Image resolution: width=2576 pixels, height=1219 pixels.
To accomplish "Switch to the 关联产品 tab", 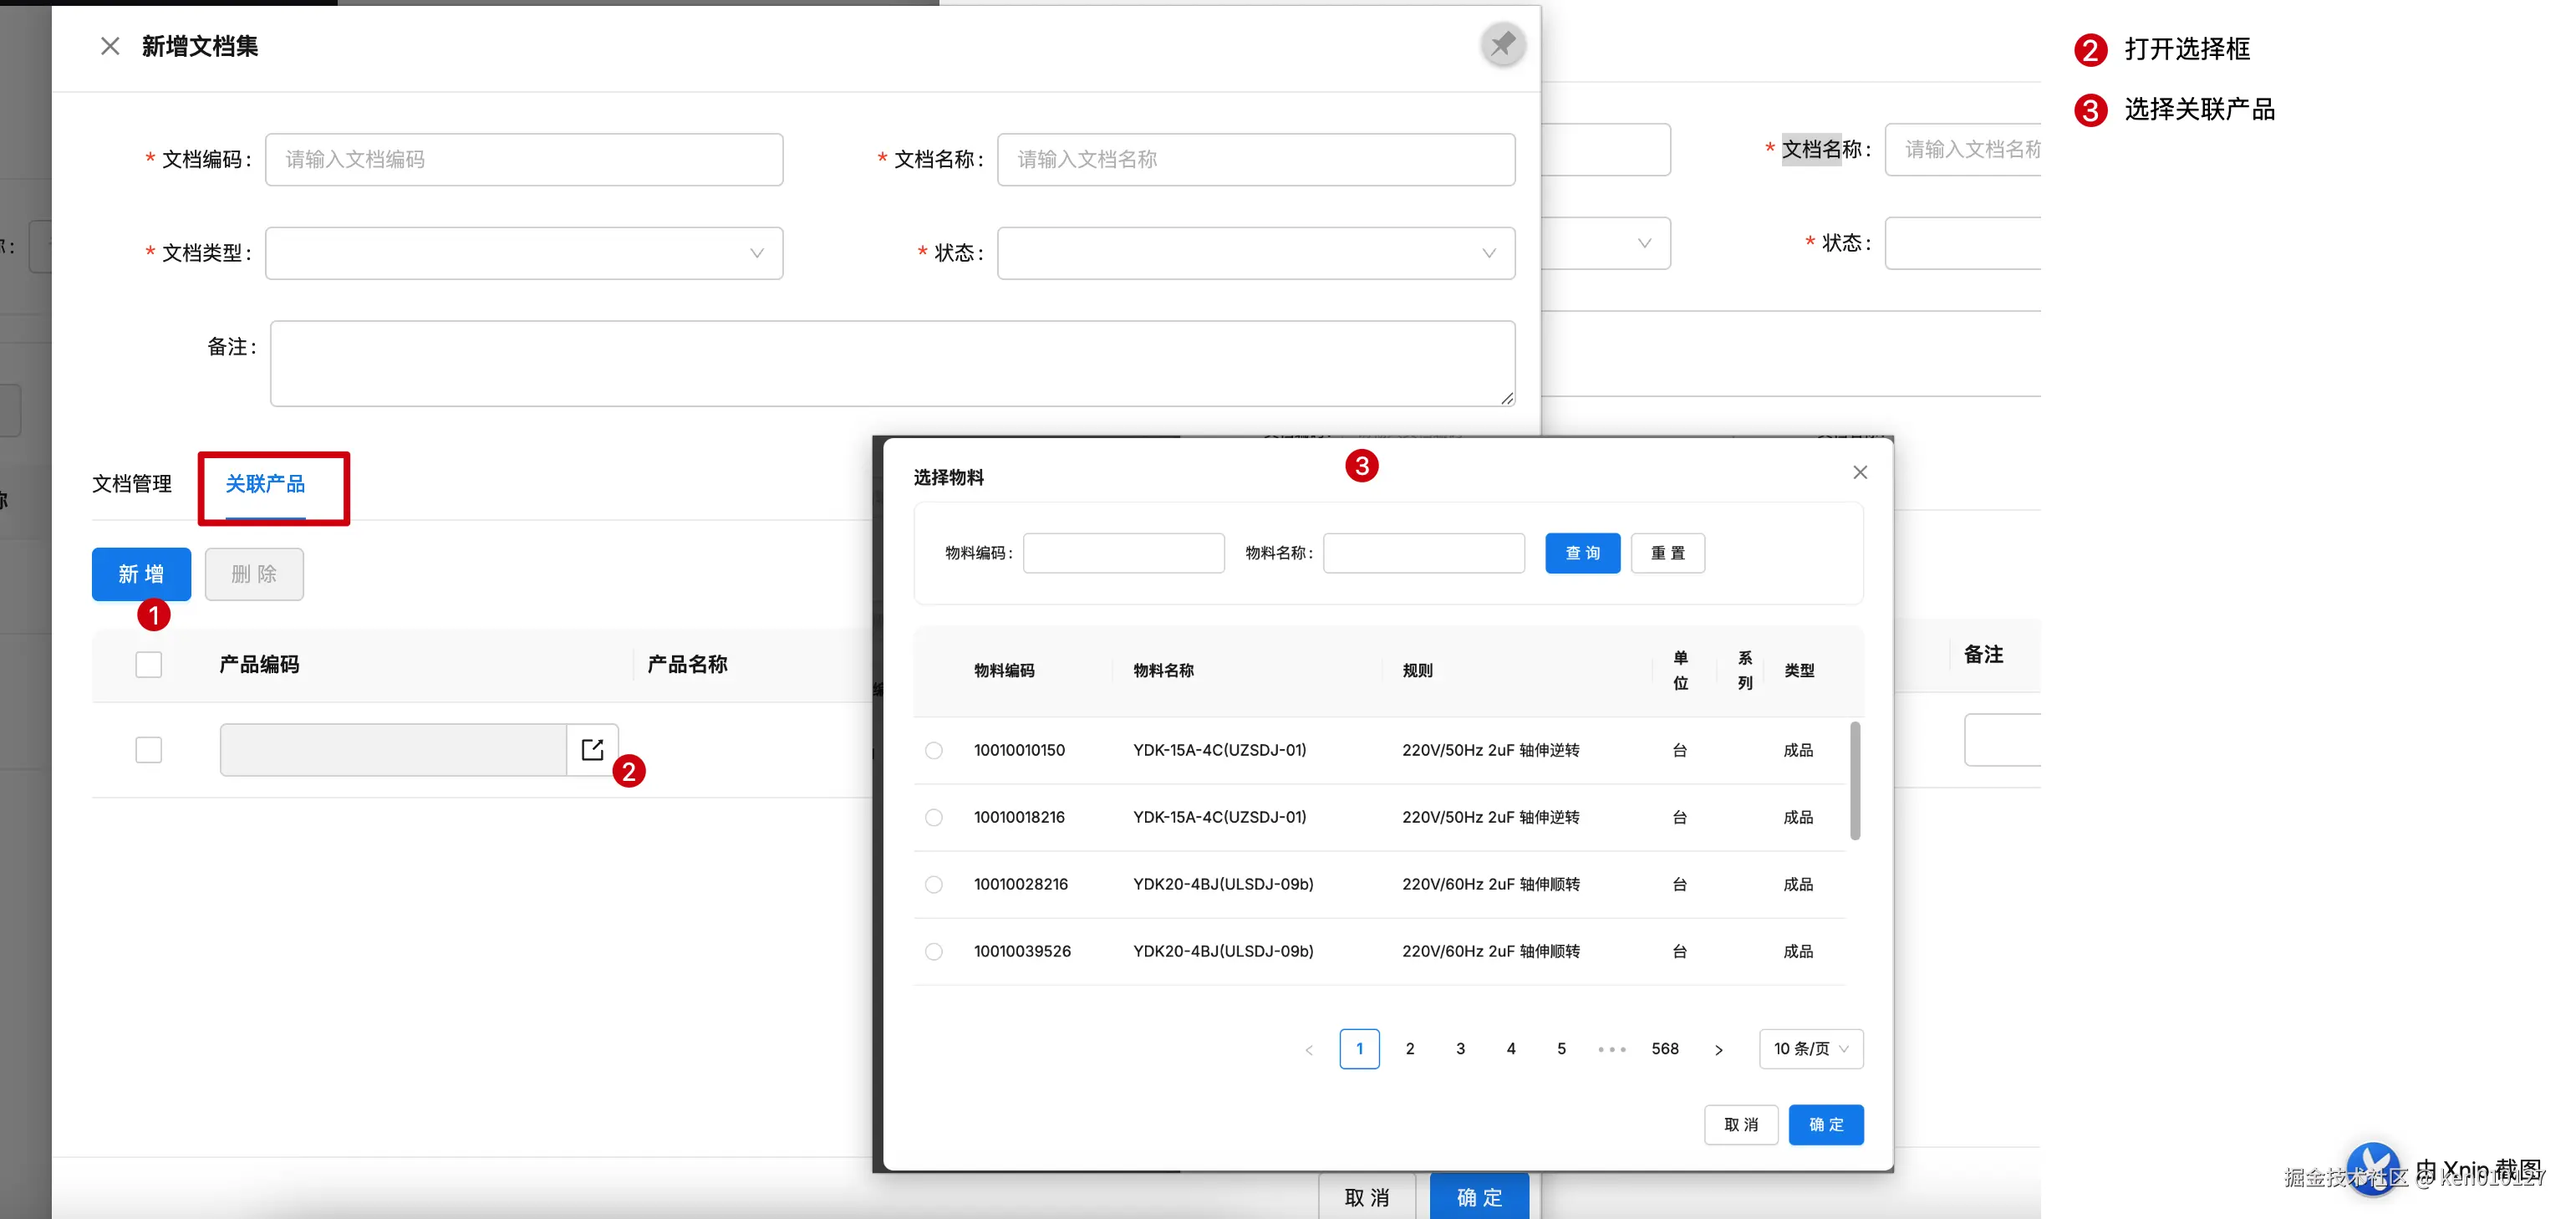I will [x=265, y=484].
